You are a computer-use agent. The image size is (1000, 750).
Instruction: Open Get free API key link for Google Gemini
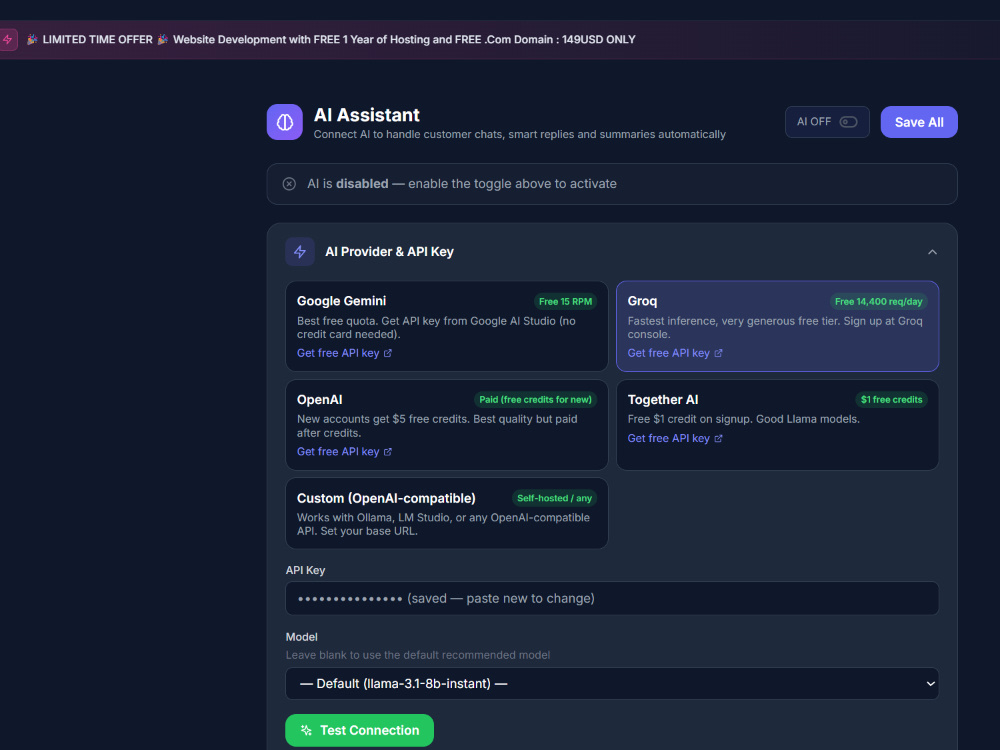click(x=344, y=353)
